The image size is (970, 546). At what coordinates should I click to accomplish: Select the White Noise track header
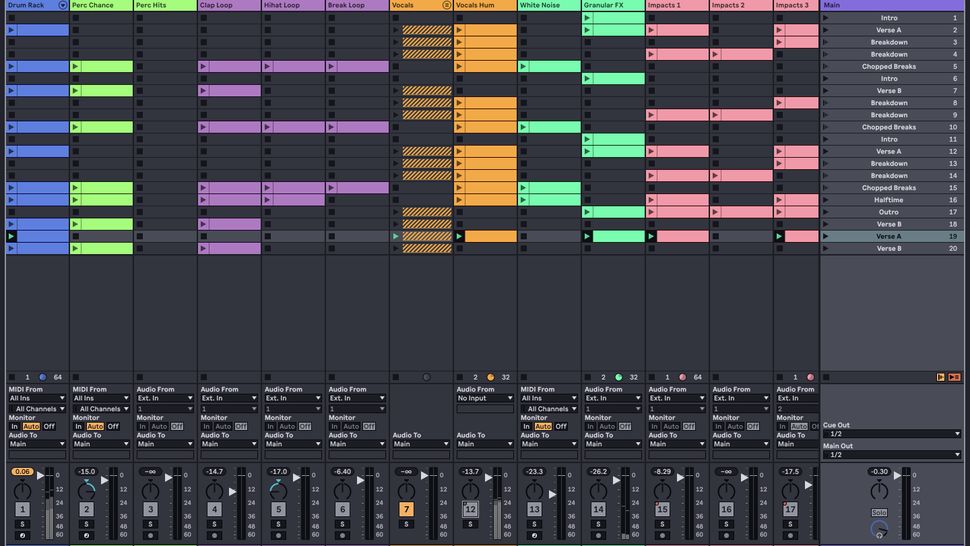point(549,5)
